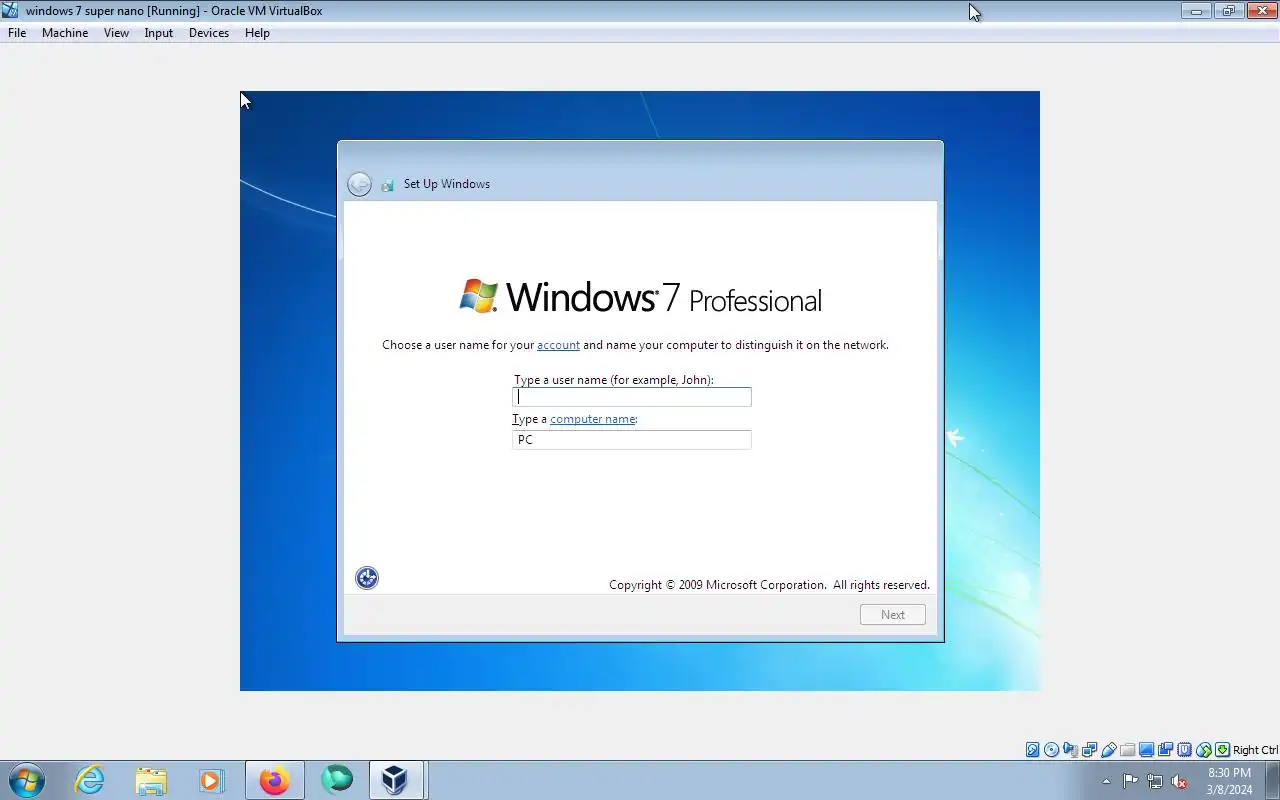Image resolution: width=1280 pixels, height=800 pixels.
Task: Open the File menu
Action: click(17, 33)
